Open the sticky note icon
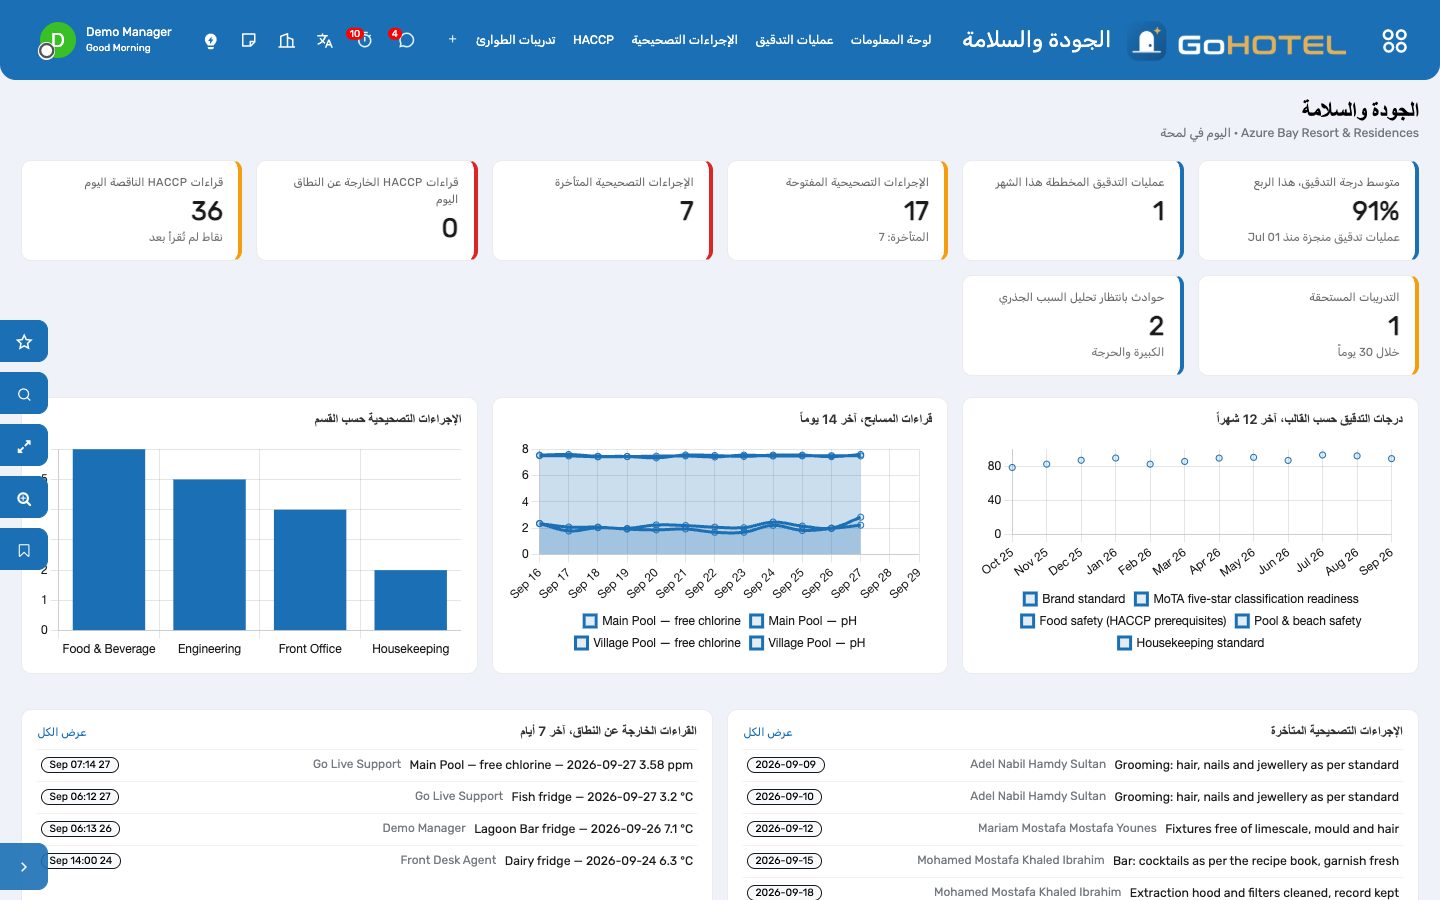The height and width of the screenshot is (900, 1440). [x=249, y=40]
